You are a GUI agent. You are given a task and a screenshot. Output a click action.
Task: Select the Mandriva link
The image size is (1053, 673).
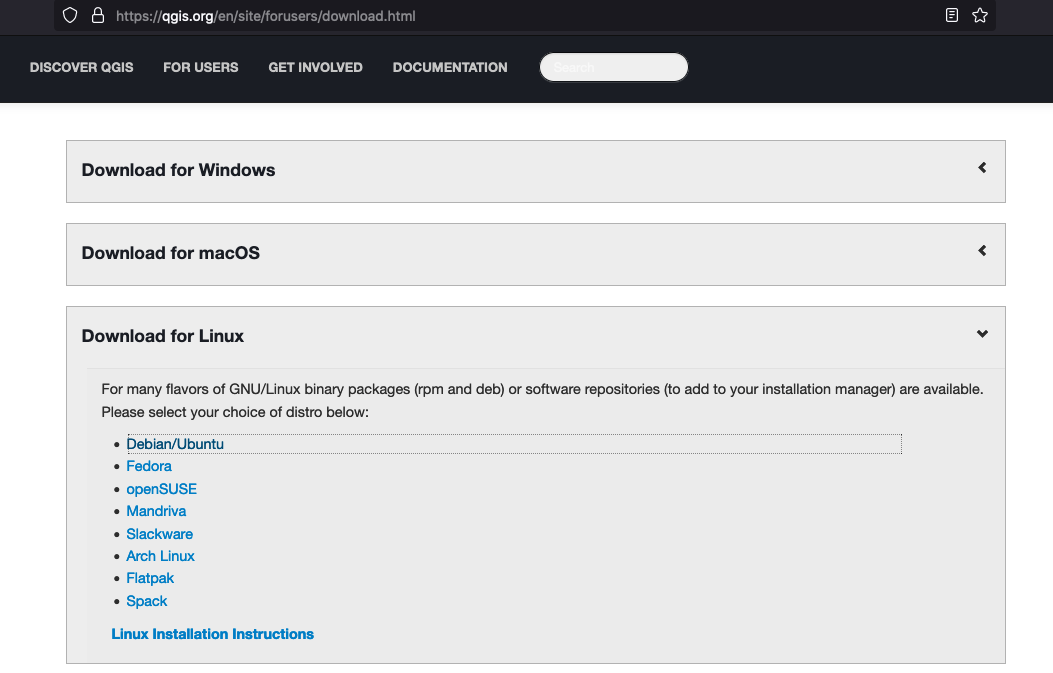pyautogui.click(x=156, y=511)
